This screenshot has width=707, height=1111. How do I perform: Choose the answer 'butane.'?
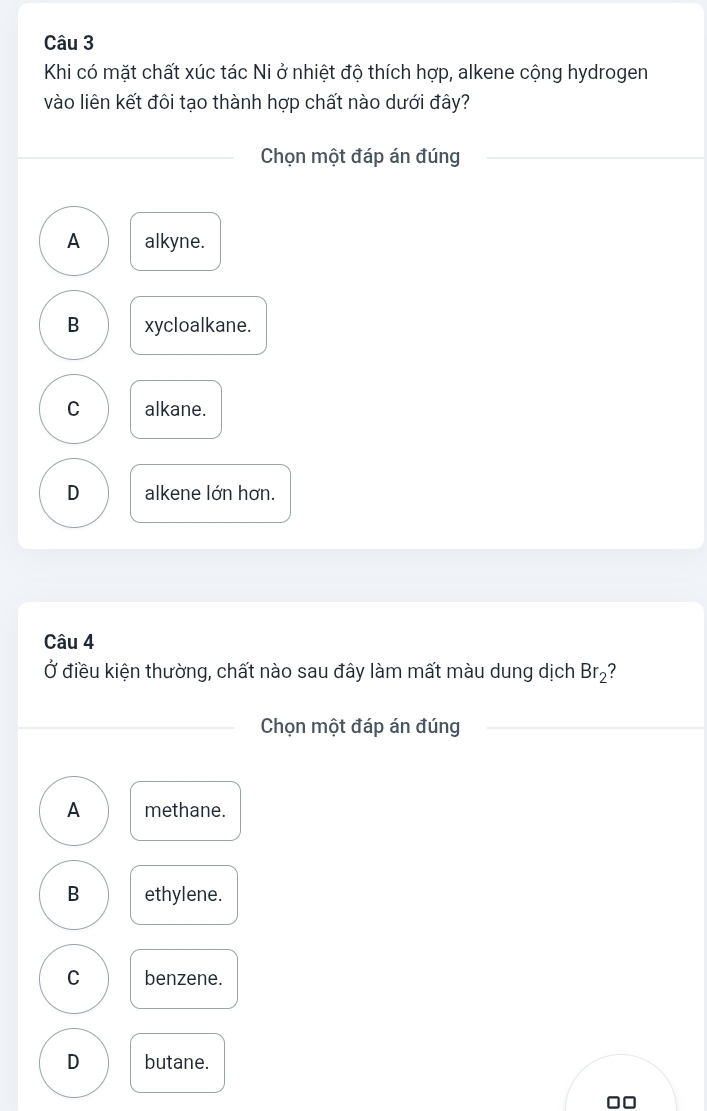pyautogui.click(x=177, y=1063)
